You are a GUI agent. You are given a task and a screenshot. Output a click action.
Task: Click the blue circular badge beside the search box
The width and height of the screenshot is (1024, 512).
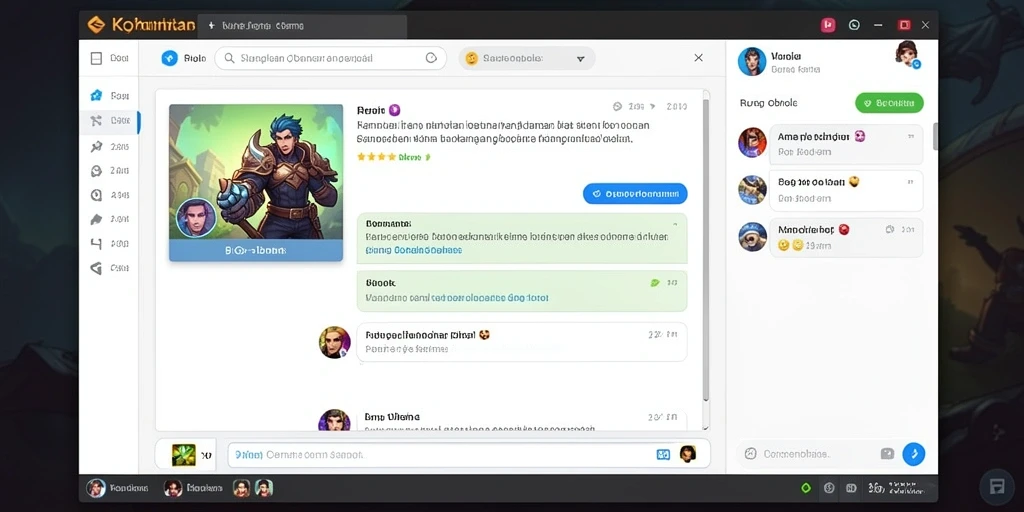pyautogui.click(x=169, y=58)
